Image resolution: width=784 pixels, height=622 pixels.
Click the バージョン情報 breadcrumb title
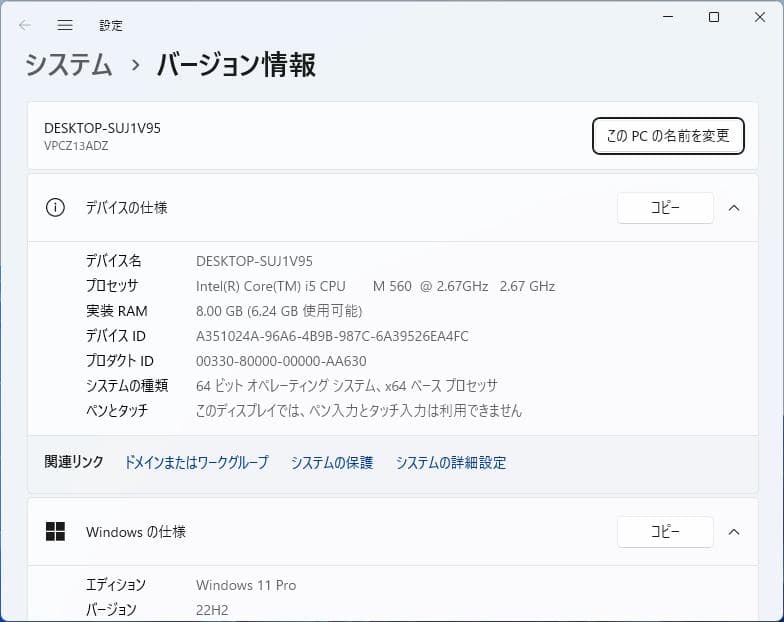pos(236,65)
